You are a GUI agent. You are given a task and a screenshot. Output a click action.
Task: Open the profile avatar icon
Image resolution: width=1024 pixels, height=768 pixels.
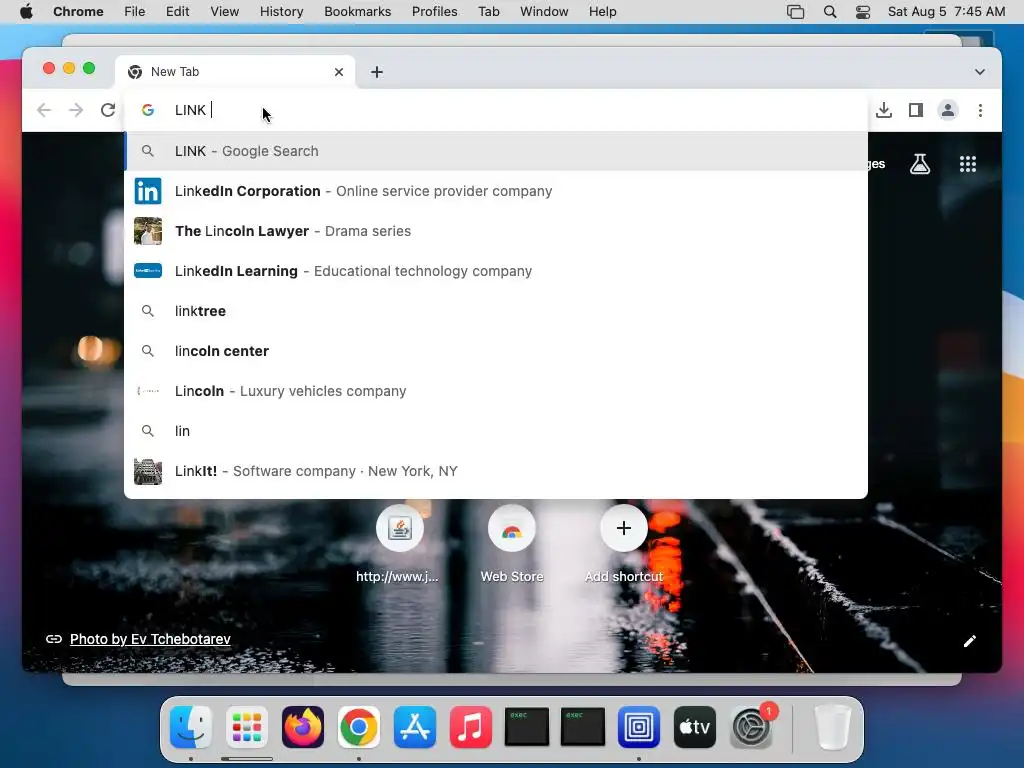tap(948, 110)
